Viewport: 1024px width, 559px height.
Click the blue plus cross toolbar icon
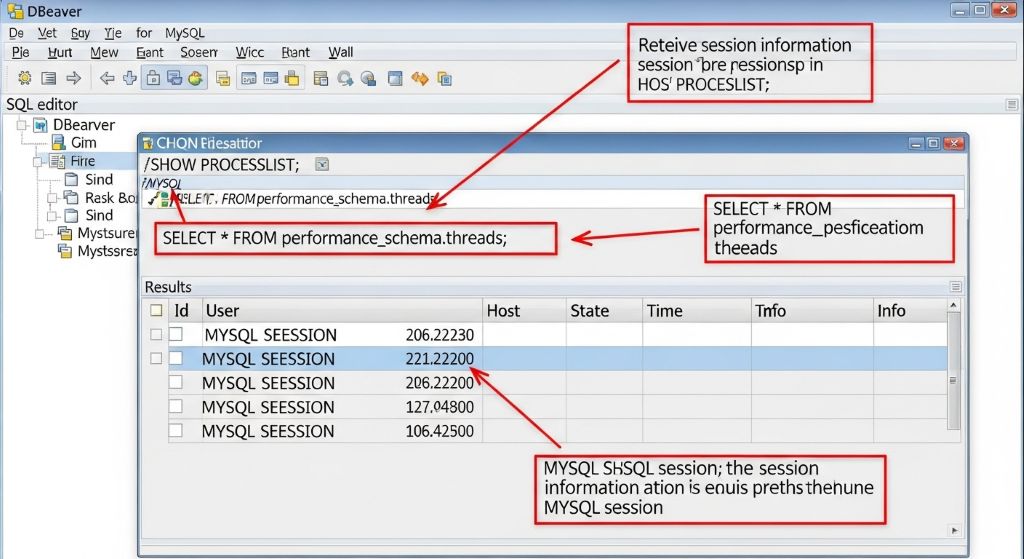coord(130,78)
